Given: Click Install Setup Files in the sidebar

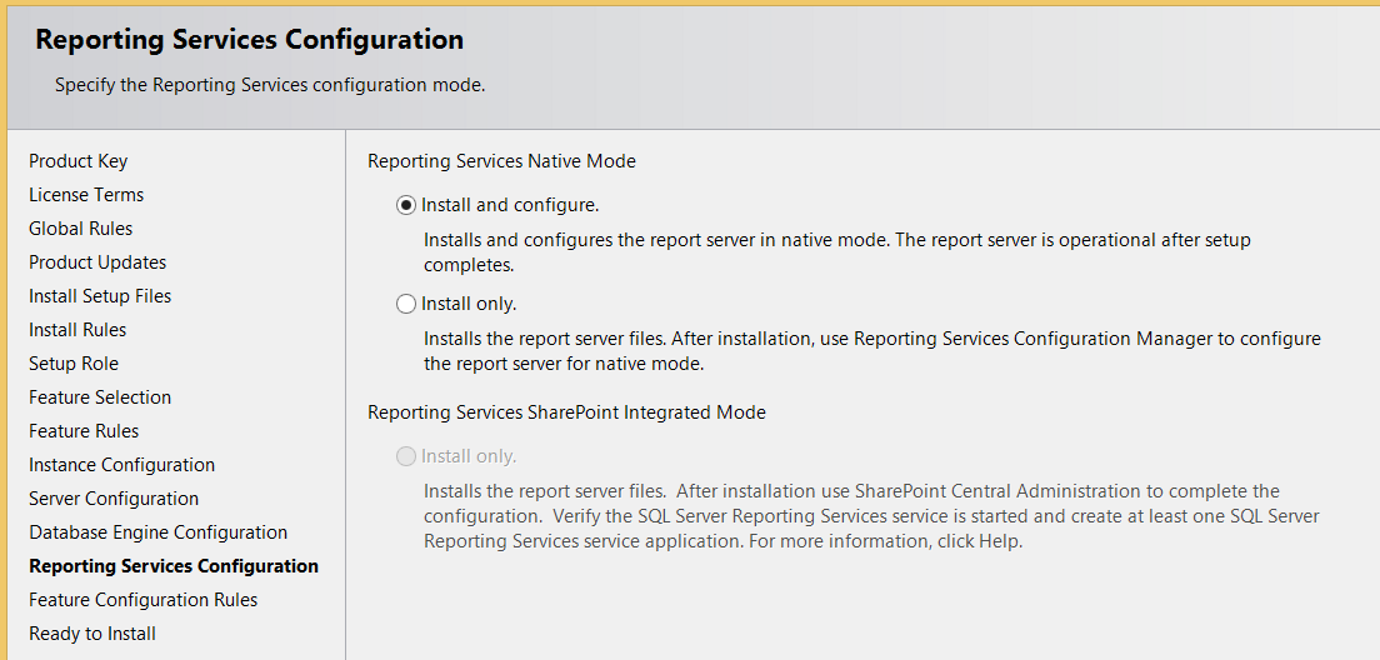Looking at the screenshot, I should pos(100,296).
